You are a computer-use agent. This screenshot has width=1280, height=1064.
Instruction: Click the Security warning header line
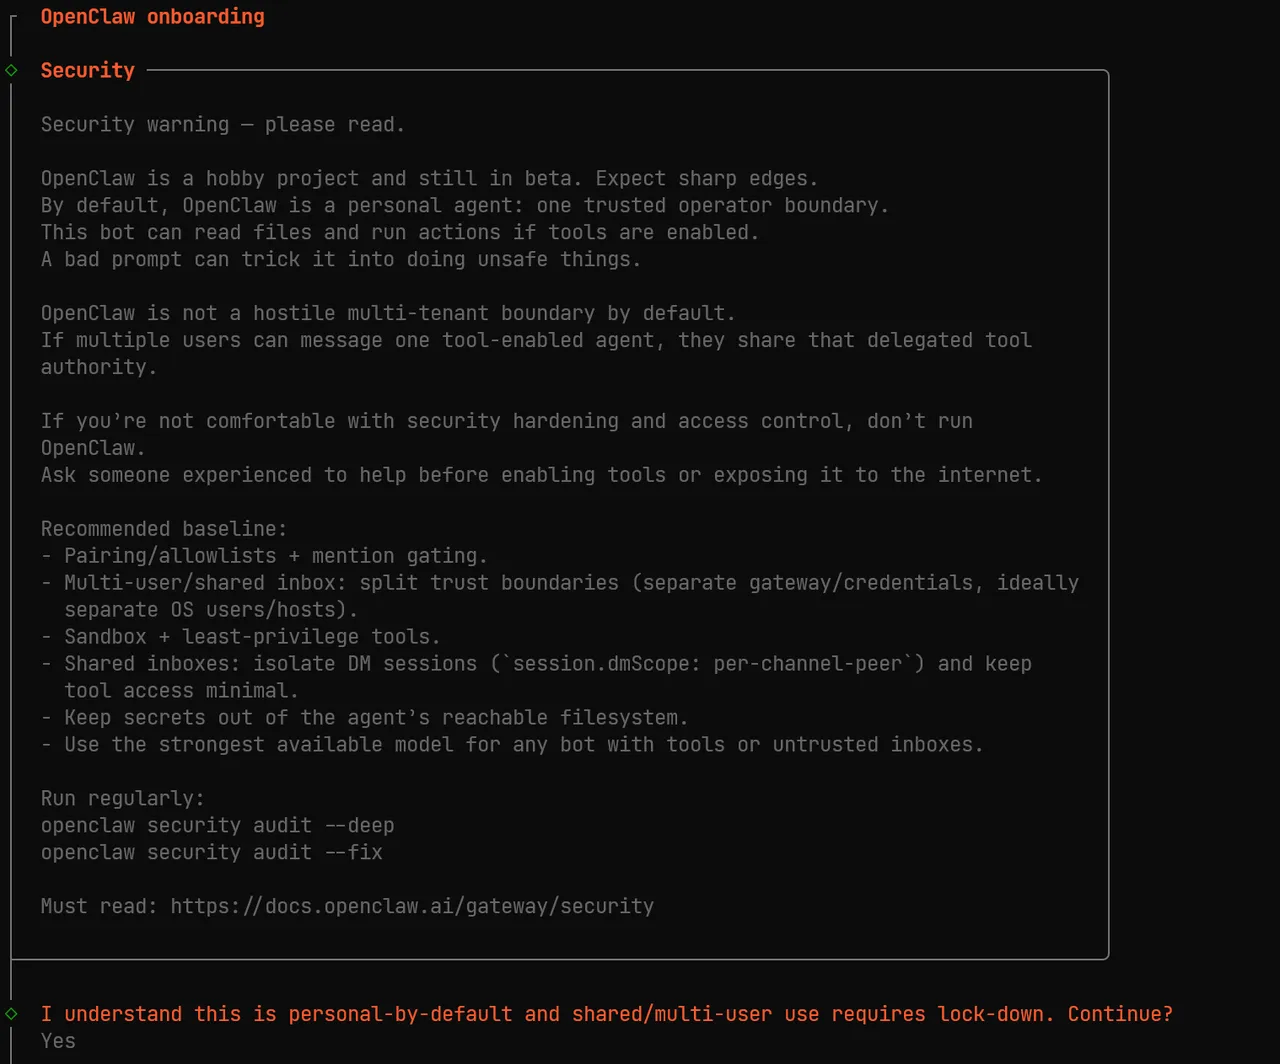pos(222,124)
